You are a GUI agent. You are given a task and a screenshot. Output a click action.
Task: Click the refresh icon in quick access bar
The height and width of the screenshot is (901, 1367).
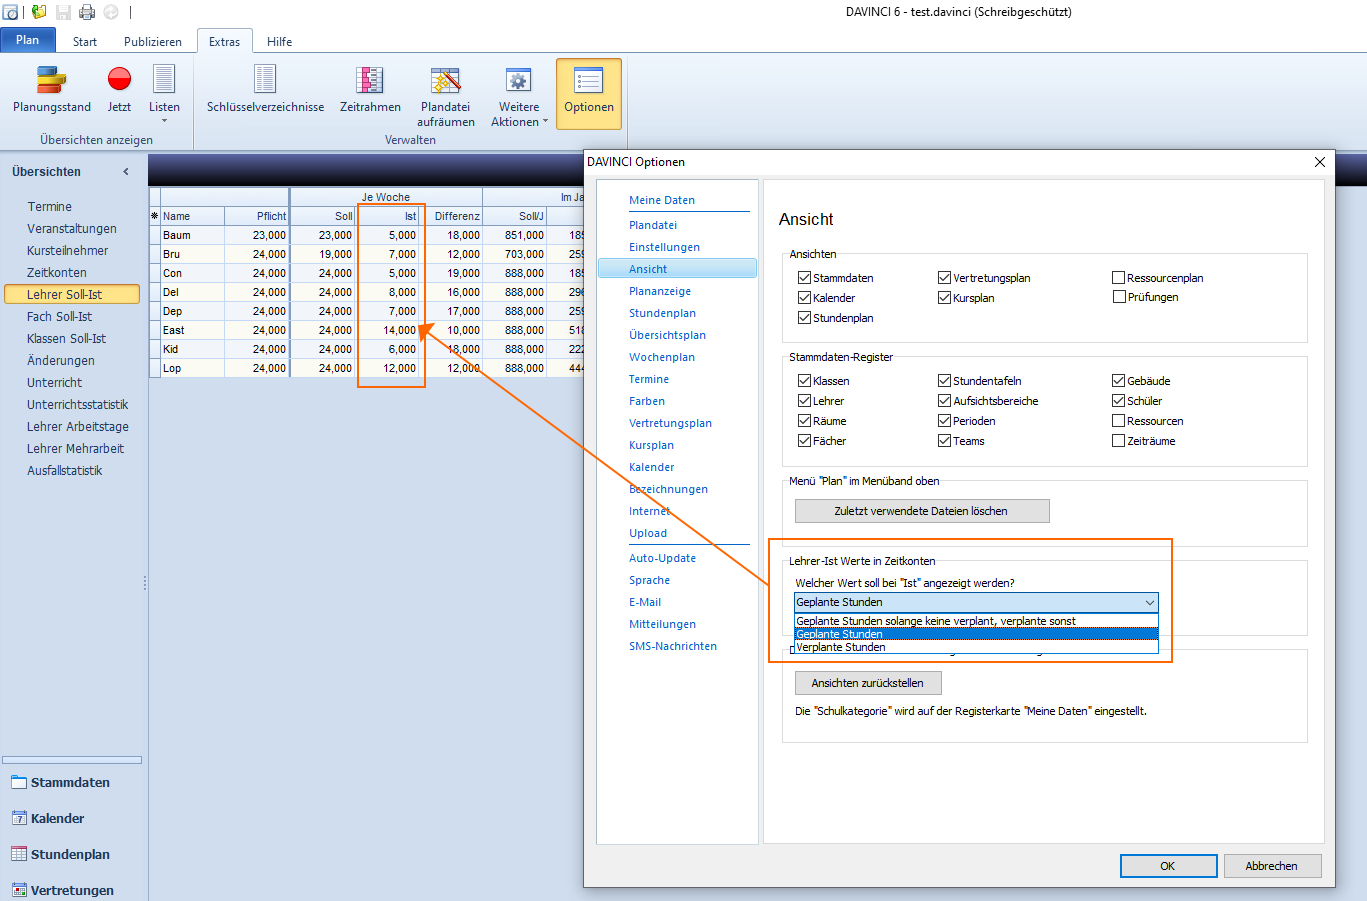(111, 12)
